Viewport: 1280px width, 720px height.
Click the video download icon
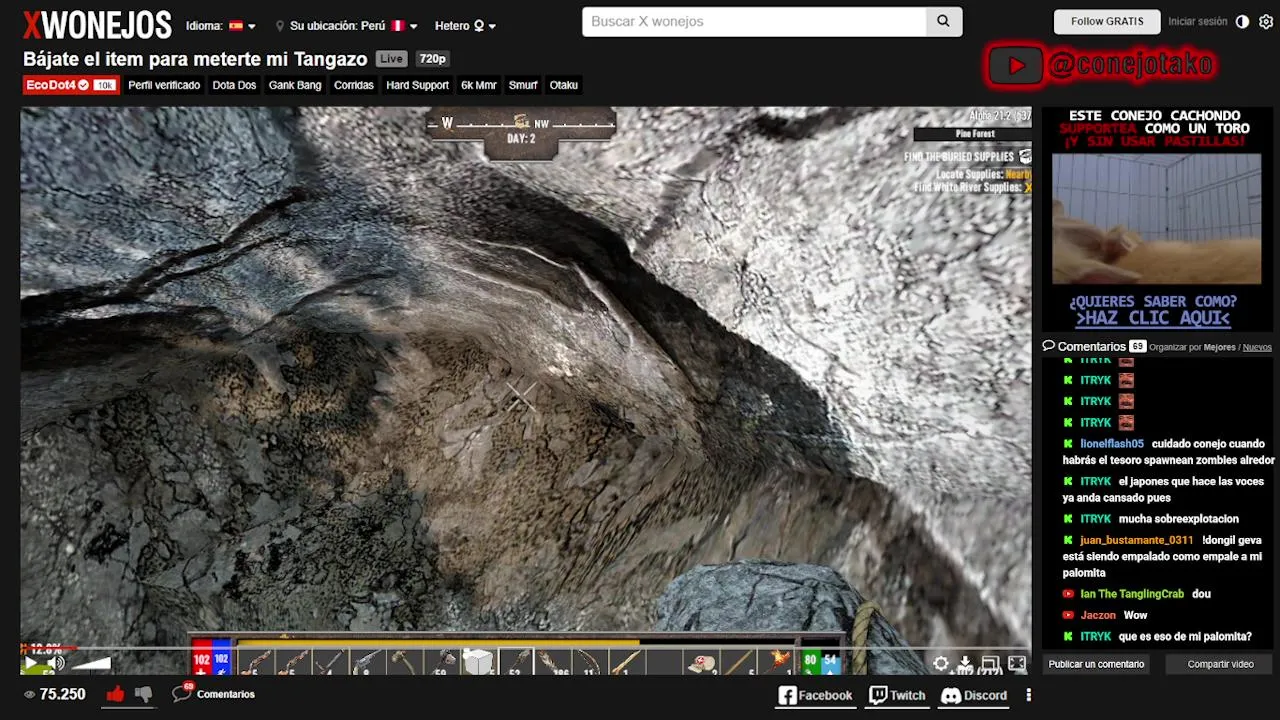pyautogui.click(x=965, y=663)
